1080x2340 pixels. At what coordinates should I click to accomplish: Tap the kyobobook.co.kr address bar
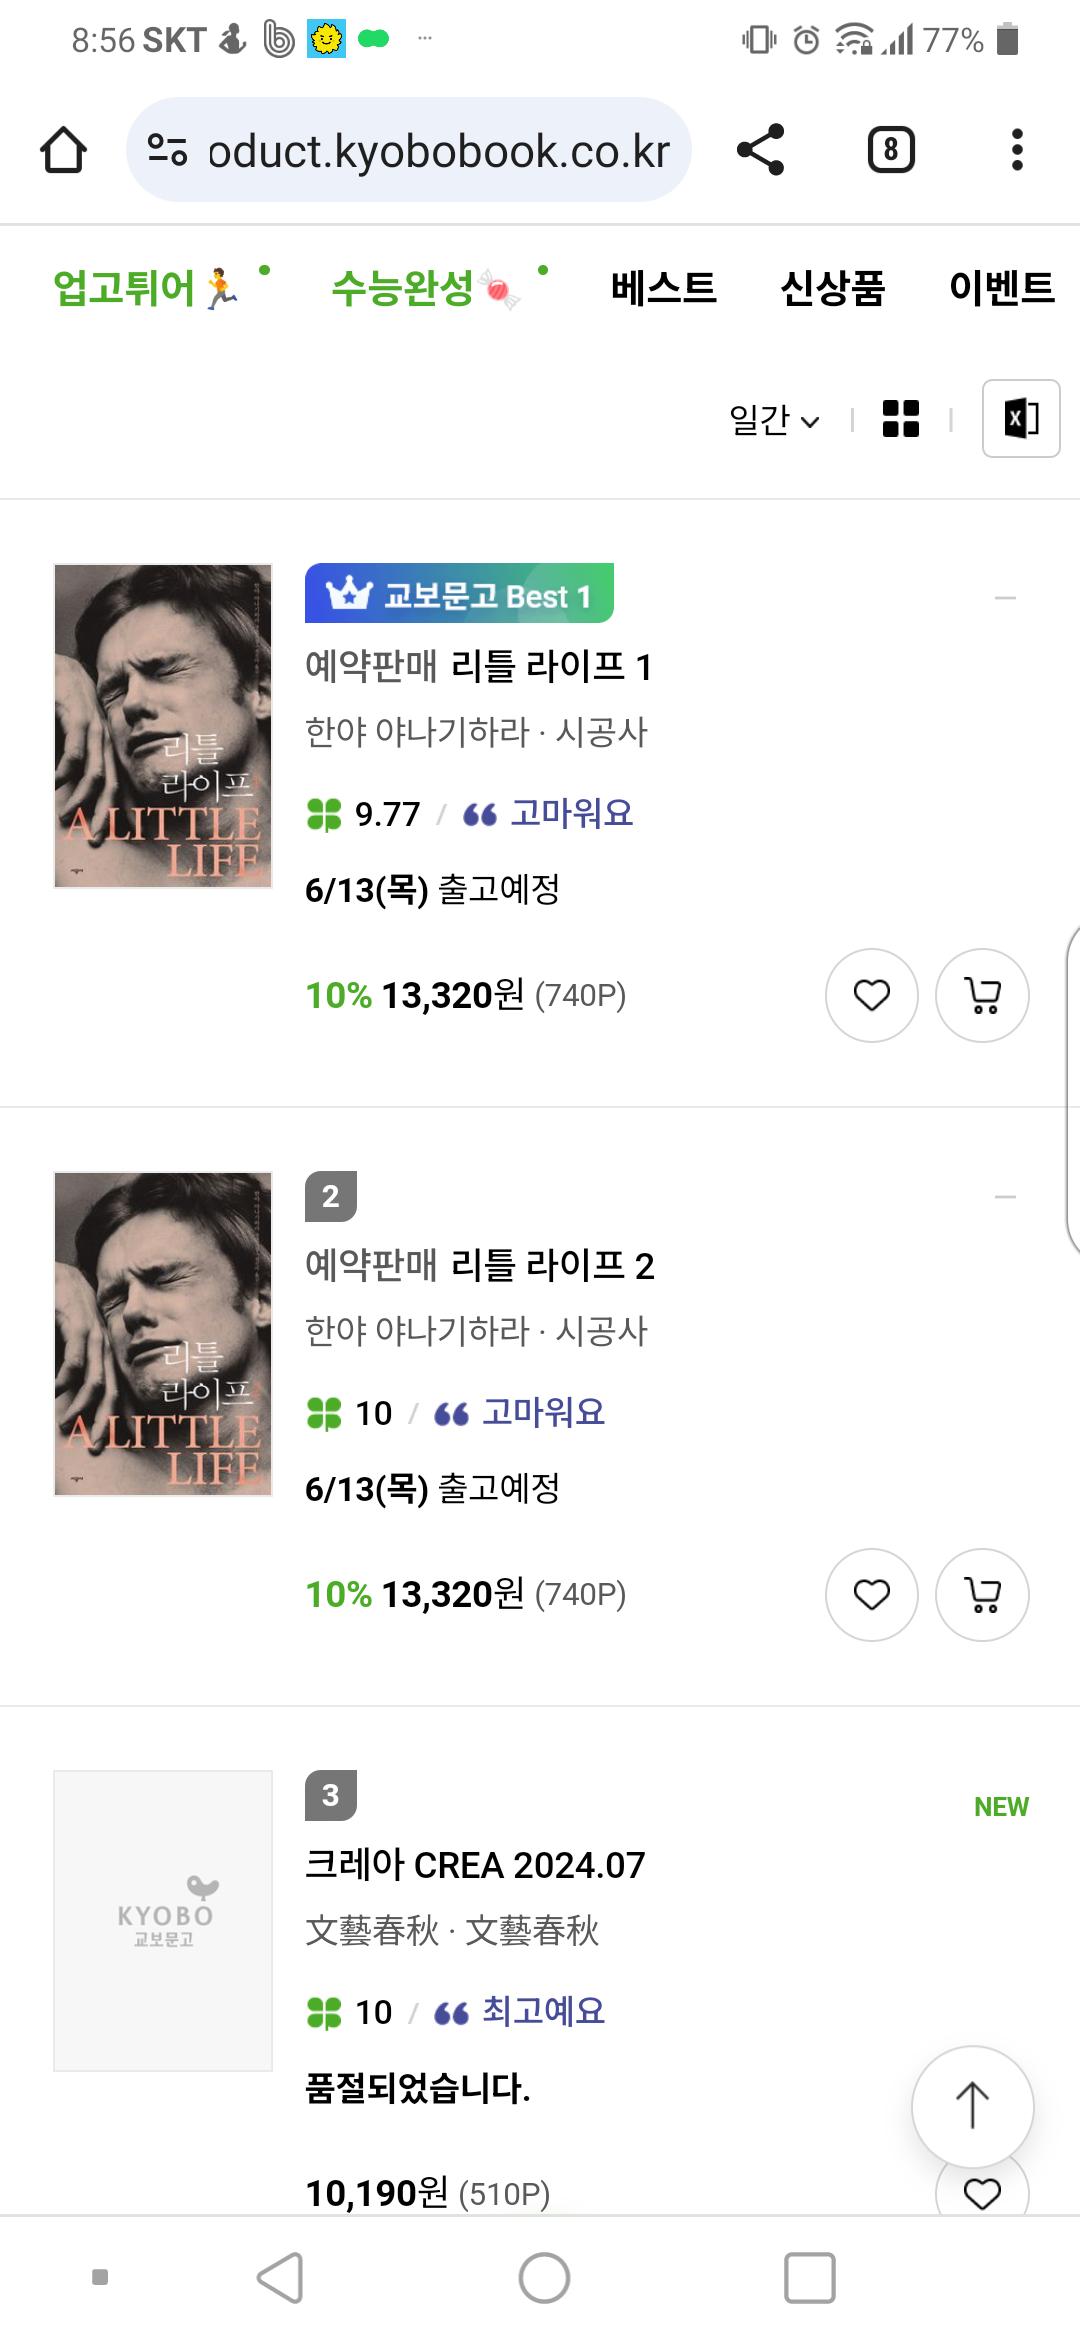438,152
